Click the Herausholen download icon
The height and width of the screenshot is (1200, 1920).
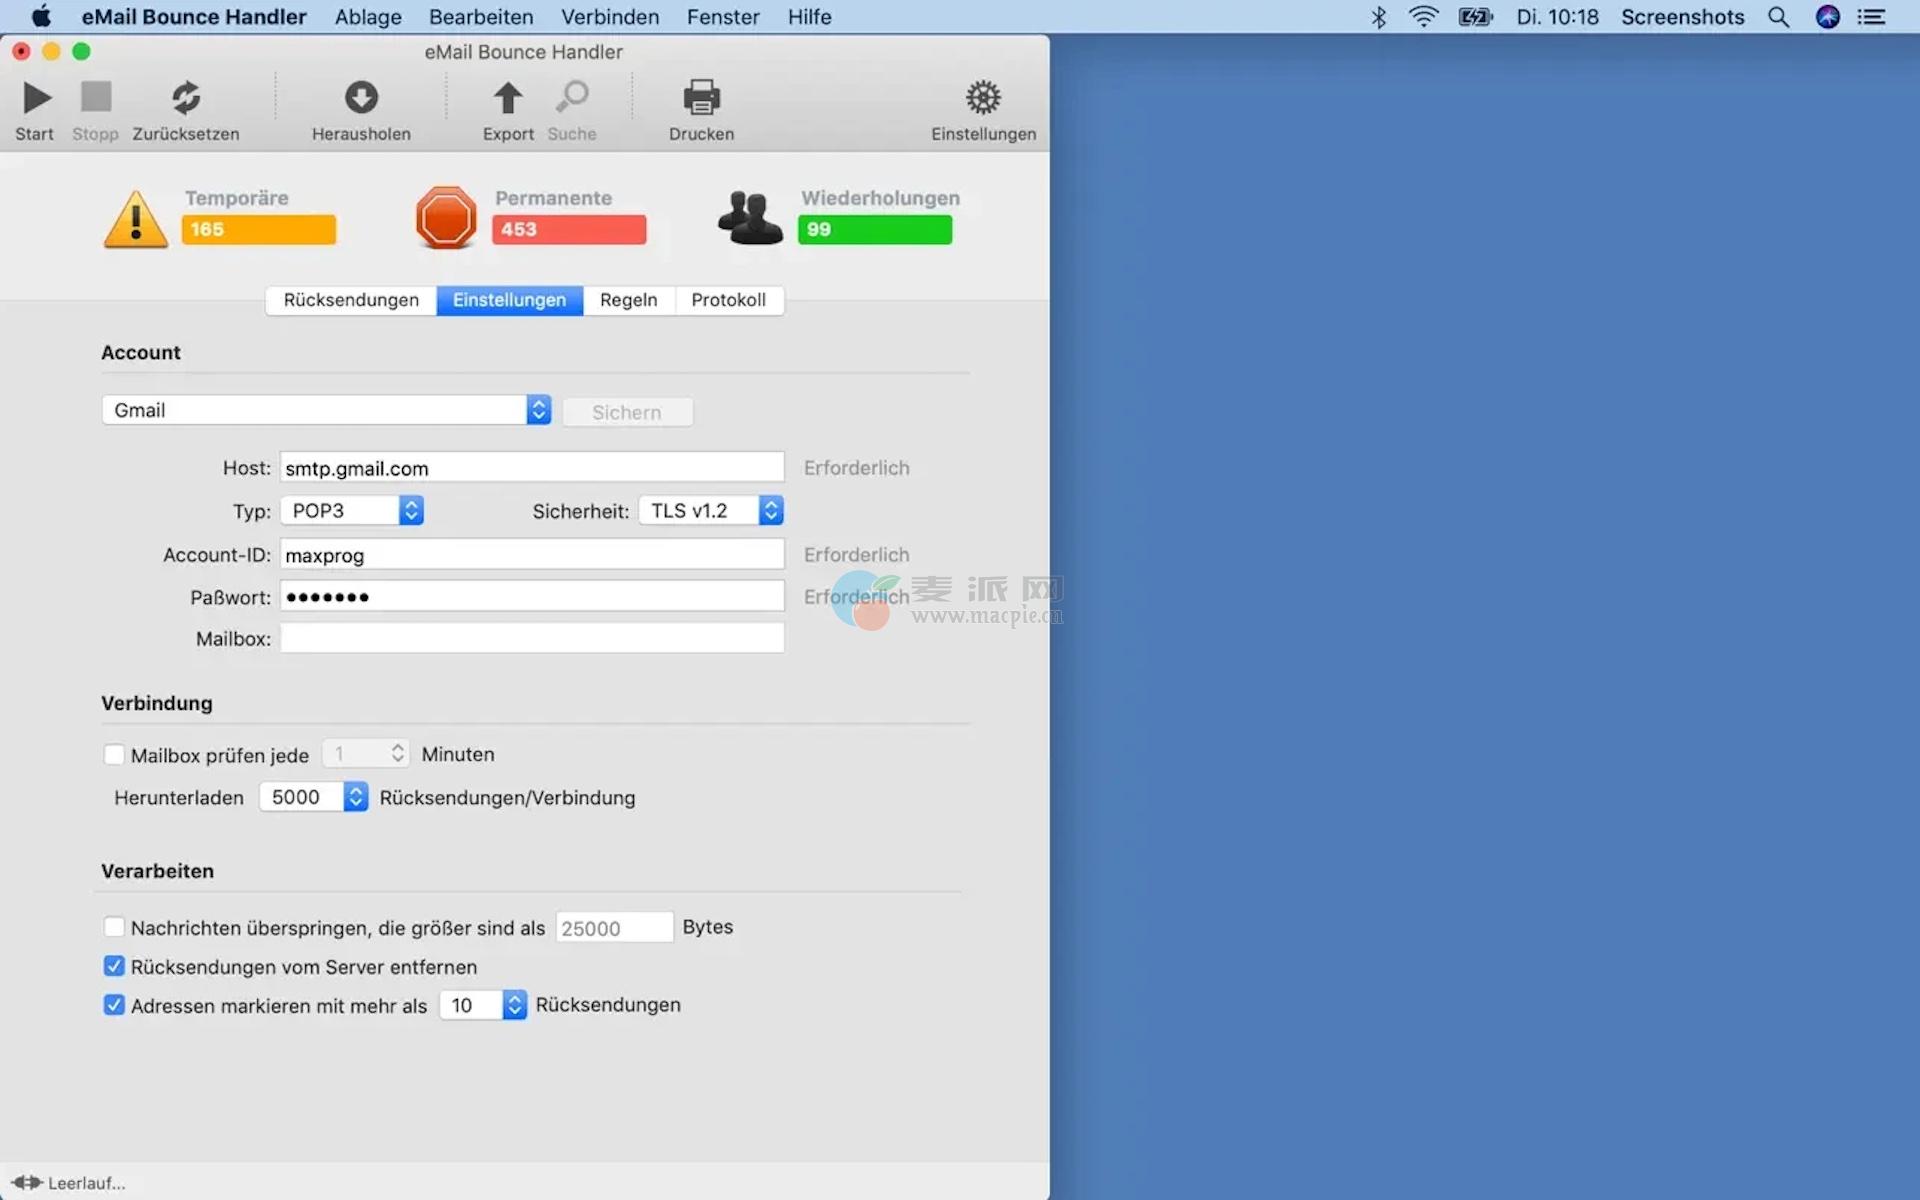[x=361, y=98]
